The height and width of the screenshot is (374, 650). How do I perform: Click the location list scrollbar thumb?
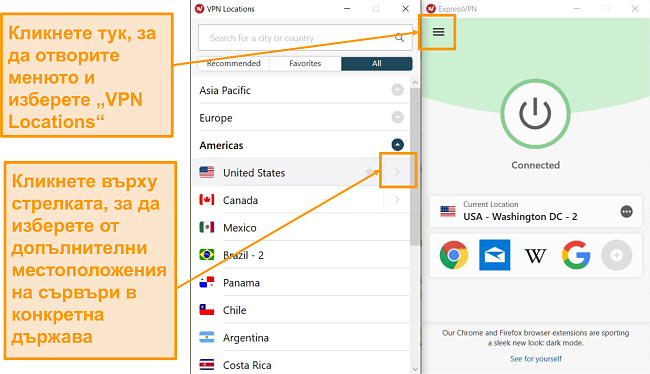coord(414,166)
